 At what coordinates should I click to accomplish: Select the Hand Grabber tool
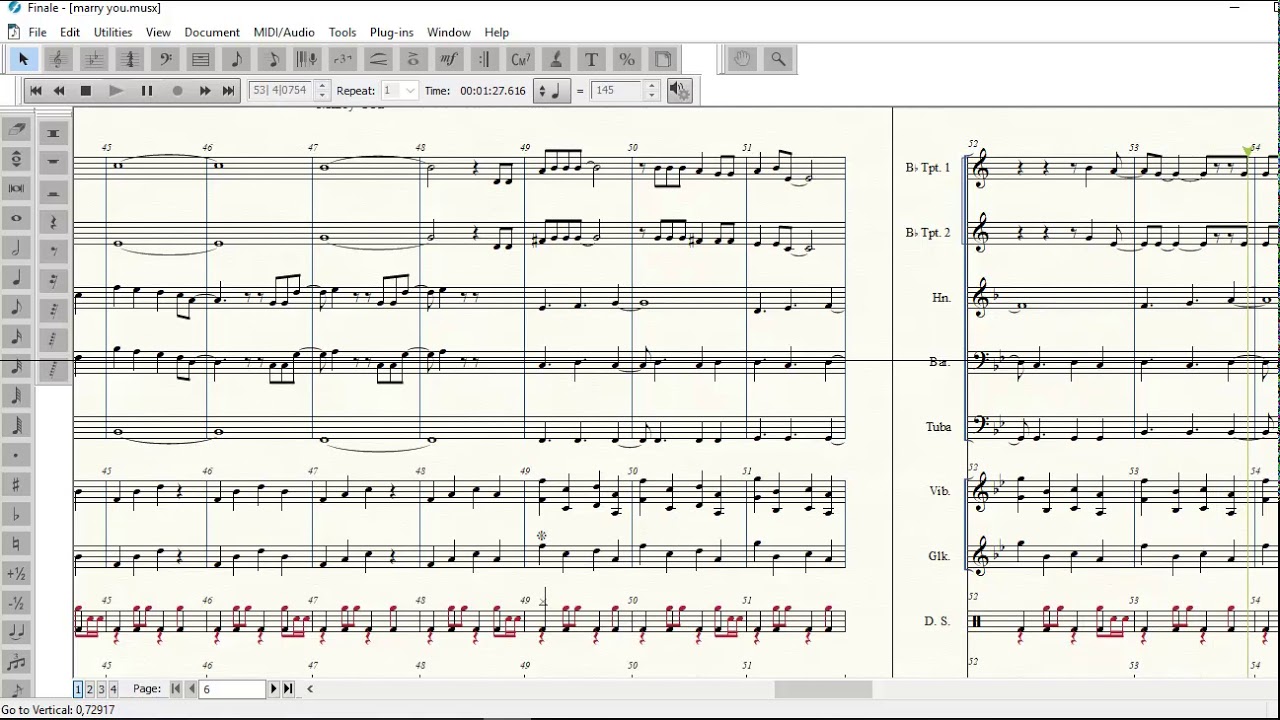(x=742, y=59)
